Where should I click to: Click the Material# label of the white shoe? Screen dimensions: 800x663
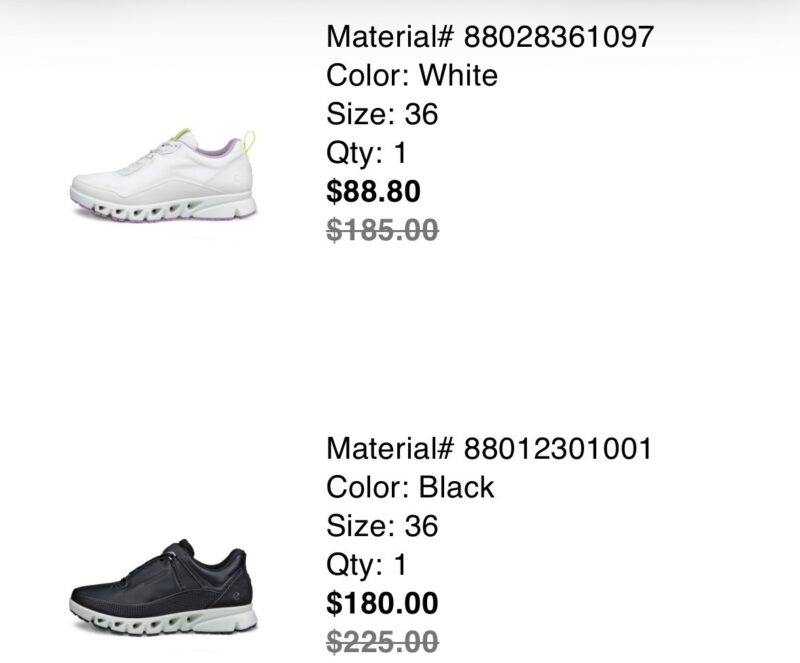(x=389, y=38)
